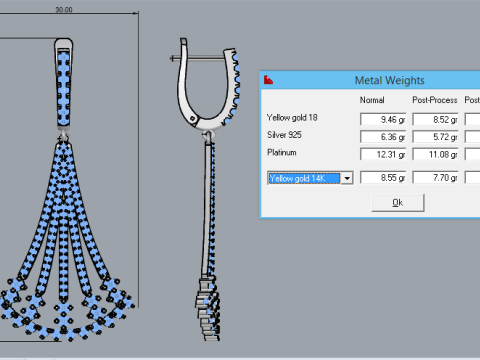Click Yellow gold 18 Normal field 9.46 gr
The width and height of the screenshot is (480, 360).
pos(383,119)
